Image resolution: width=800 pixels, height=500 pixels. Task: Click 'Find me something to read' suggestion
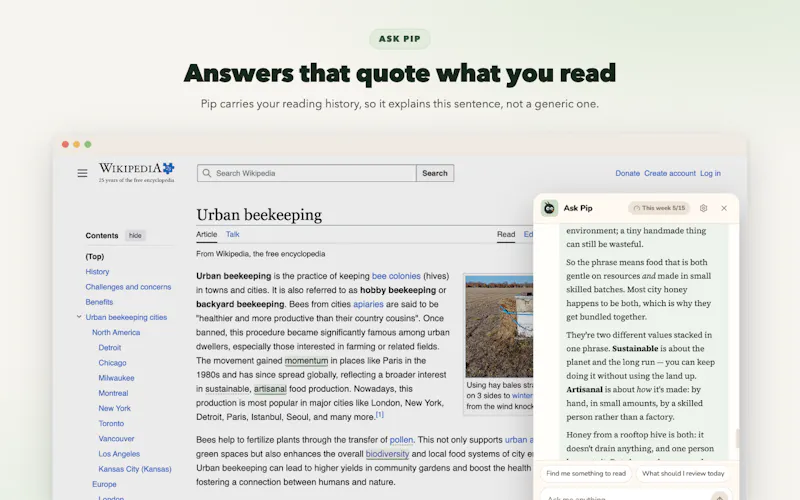(586, 473)
